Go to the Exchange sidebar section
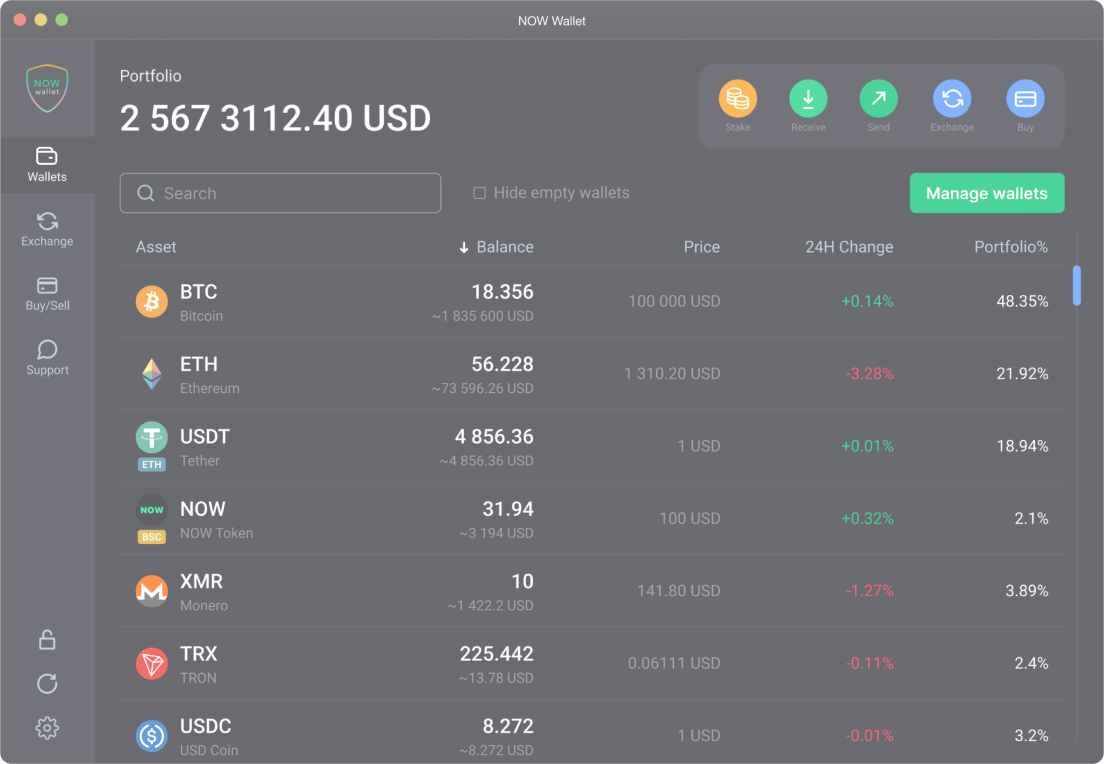This screenshot has width=1104, height=764. click(47, 230)
